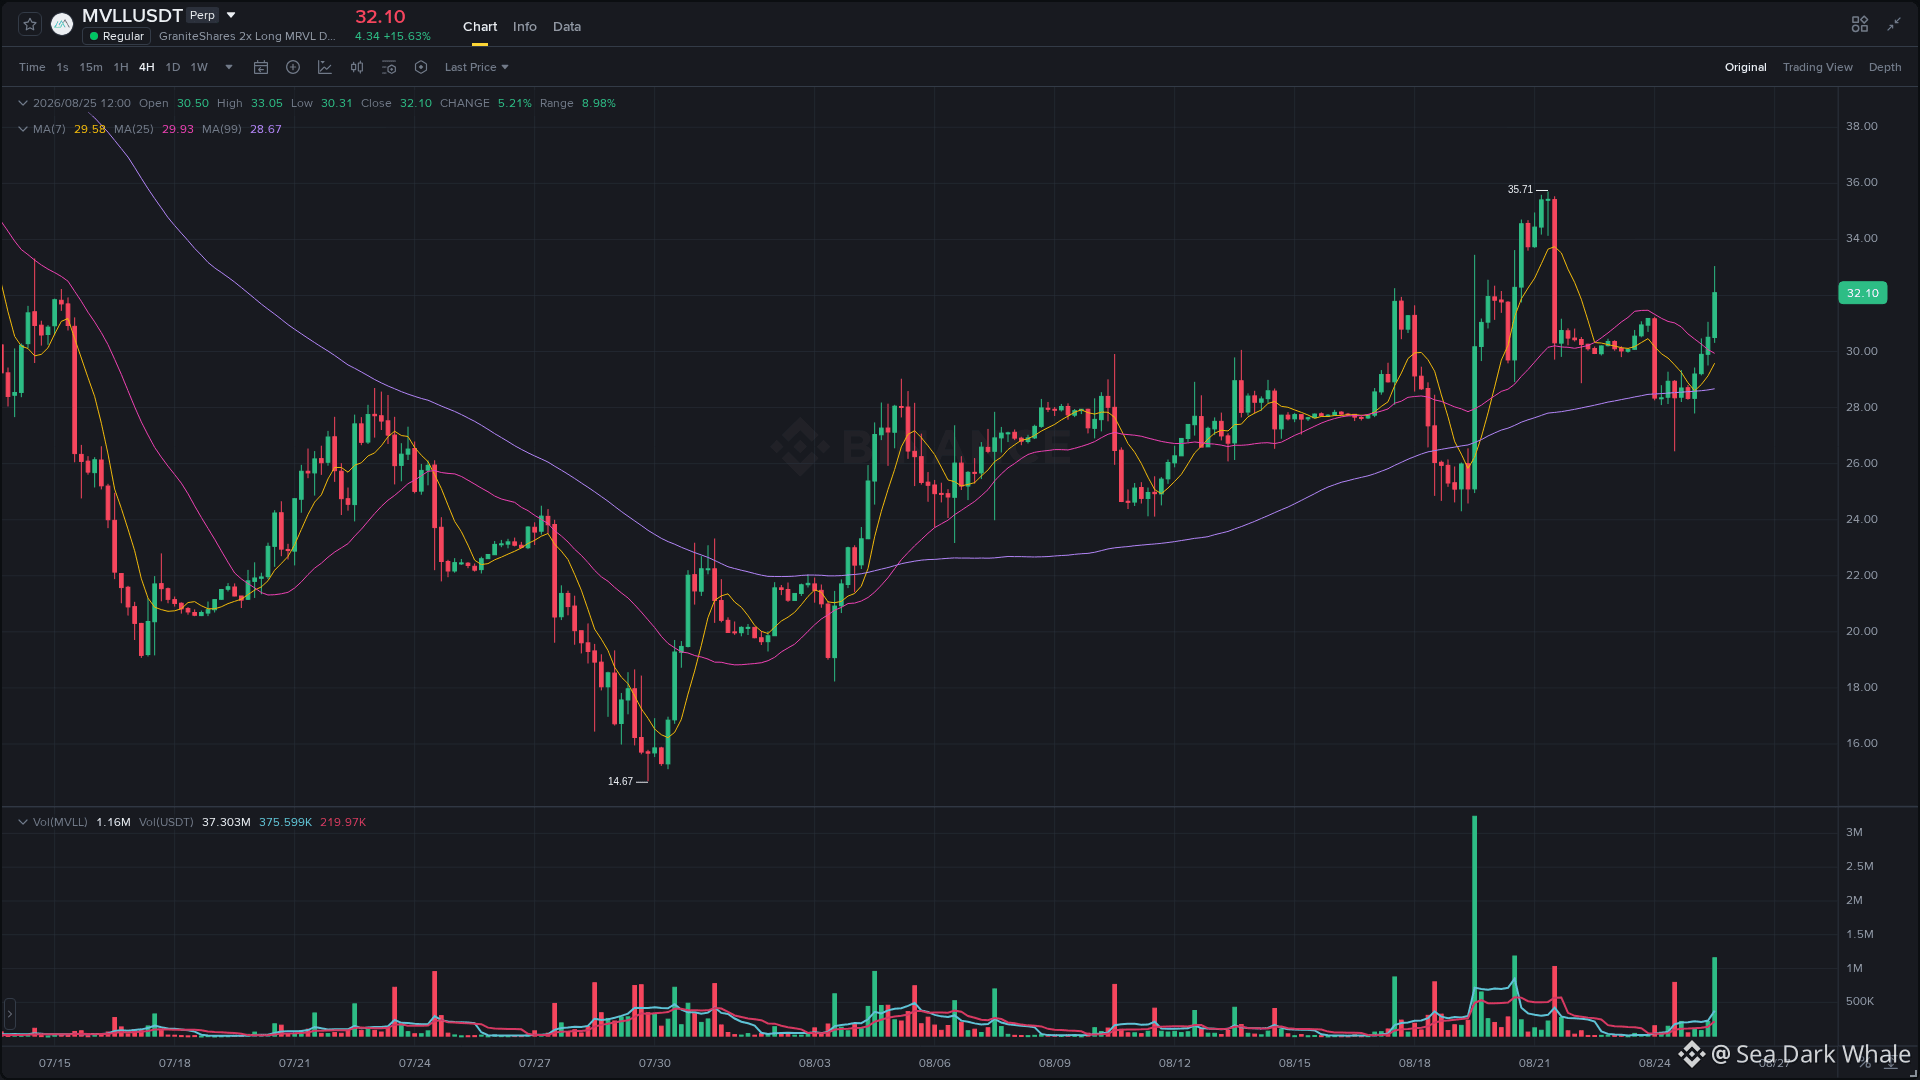Select the 4H interval
Viewport: 1920px width, 1080px height.
(147, 67)
